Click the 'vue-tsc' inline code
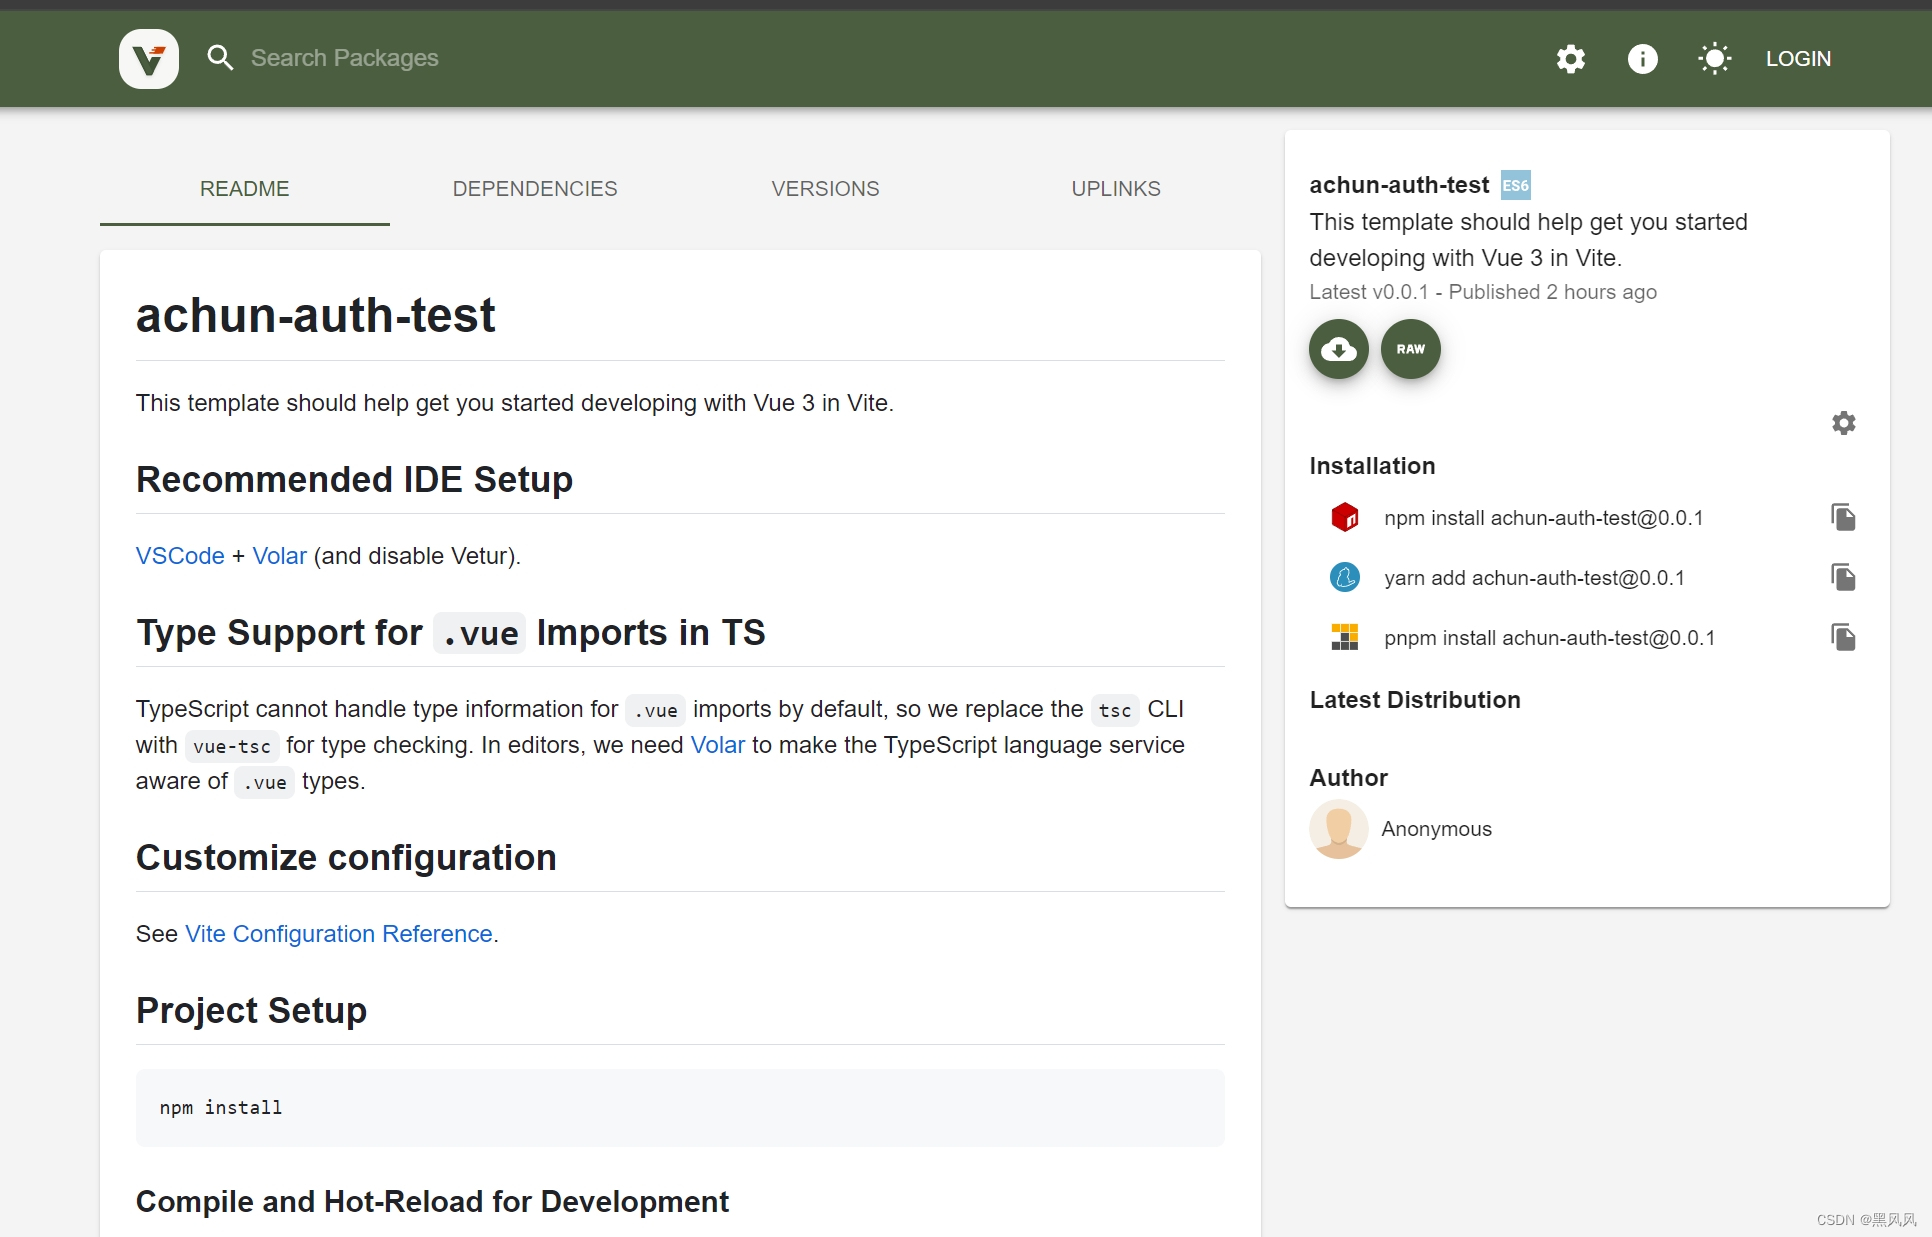Screen dimensions: 1932x1237 coord(232,746)
